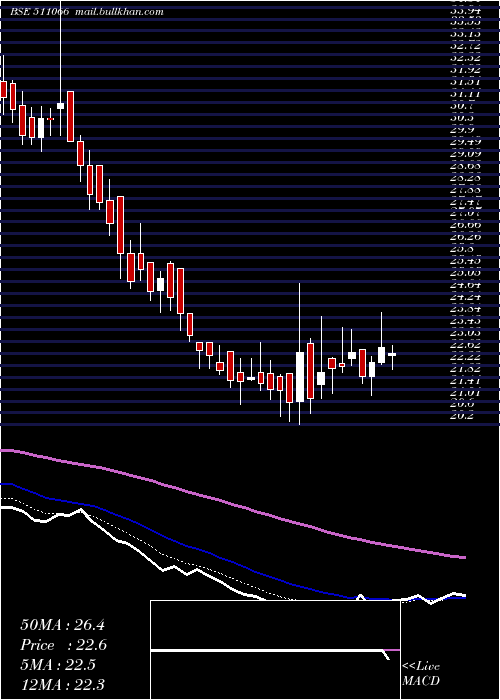Click the 29.49 price axis label
500x700 pixels.
466,142
